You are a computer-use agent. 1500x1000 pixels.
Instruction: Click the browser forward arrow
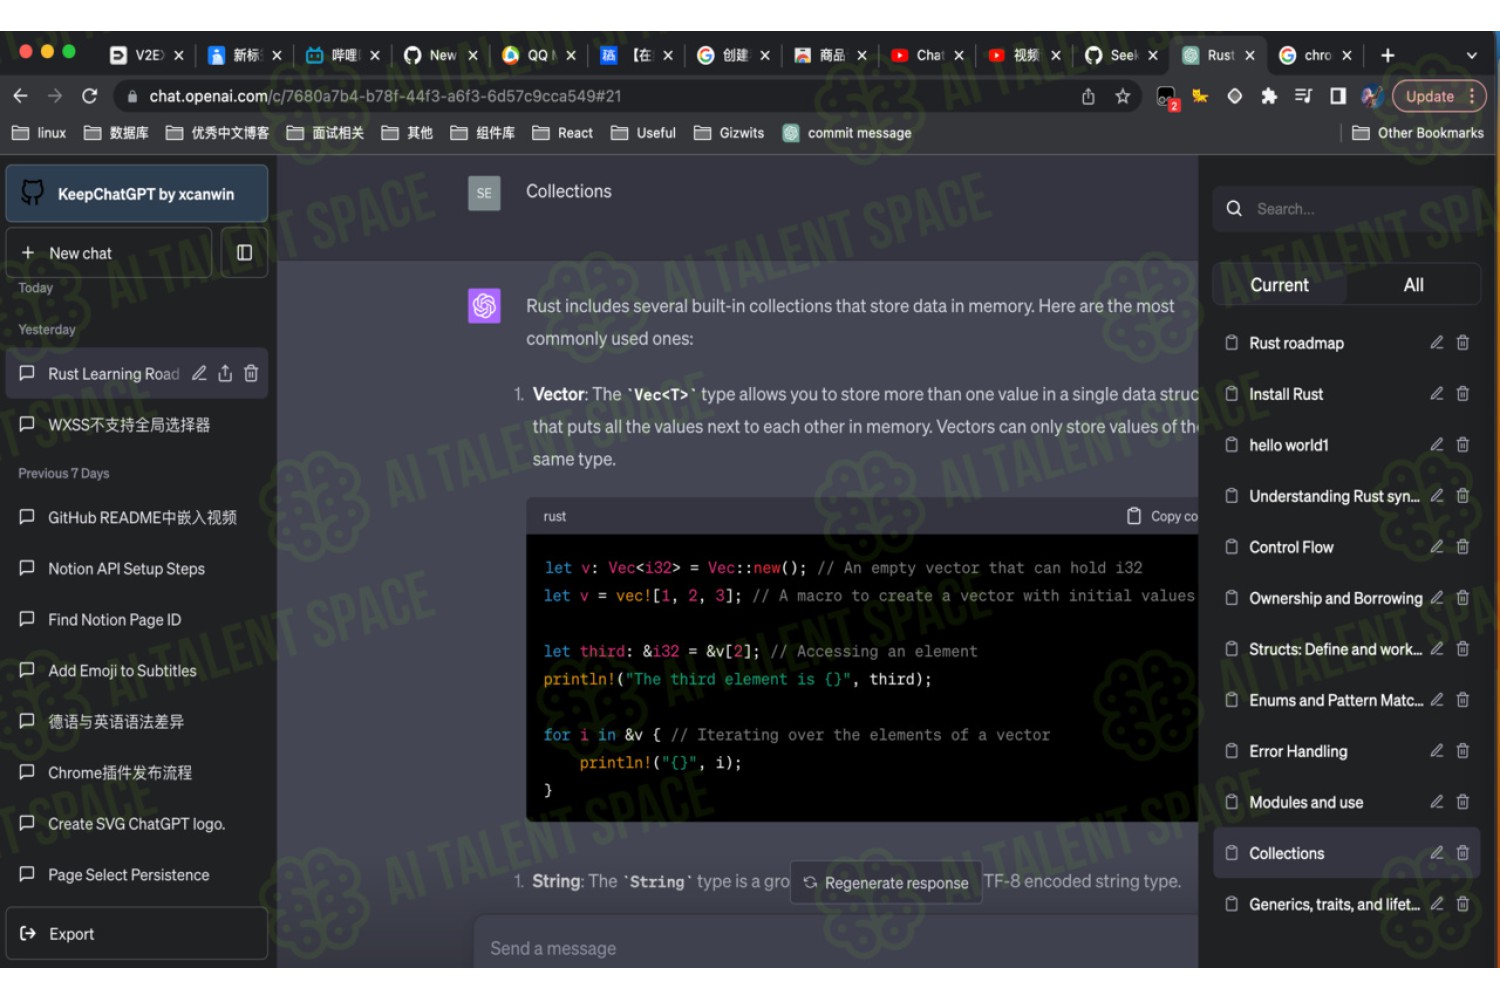[55, 96]
